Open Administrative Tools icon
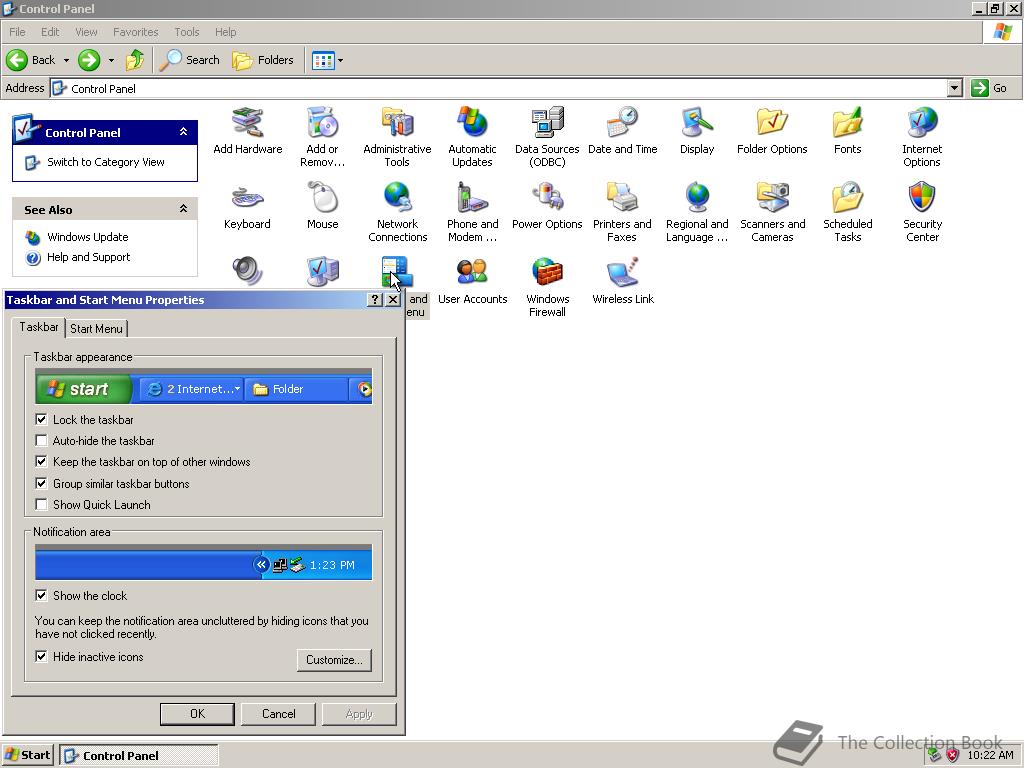The height and width of the screenshot is (768, 1024). point(398,123)
